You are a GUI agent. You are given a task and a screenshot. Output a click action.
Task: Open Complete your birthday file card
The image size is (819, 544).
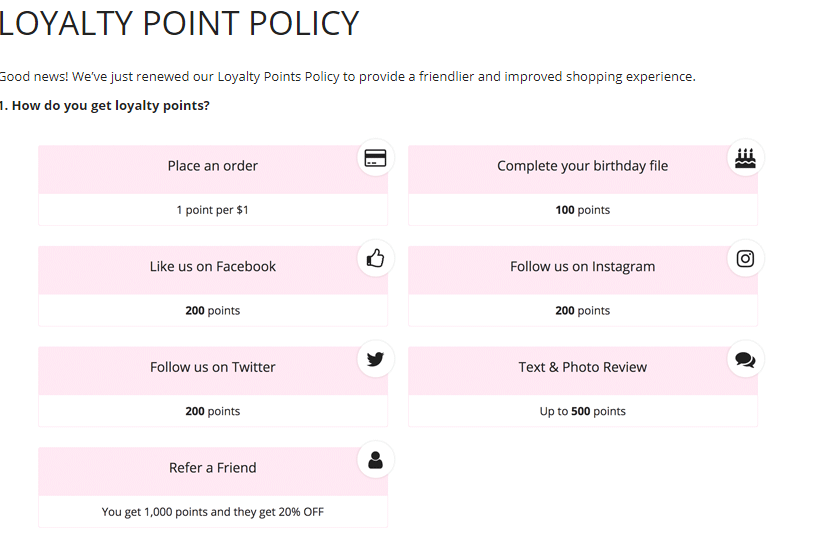pyautogui.click(x=583, y=185)
